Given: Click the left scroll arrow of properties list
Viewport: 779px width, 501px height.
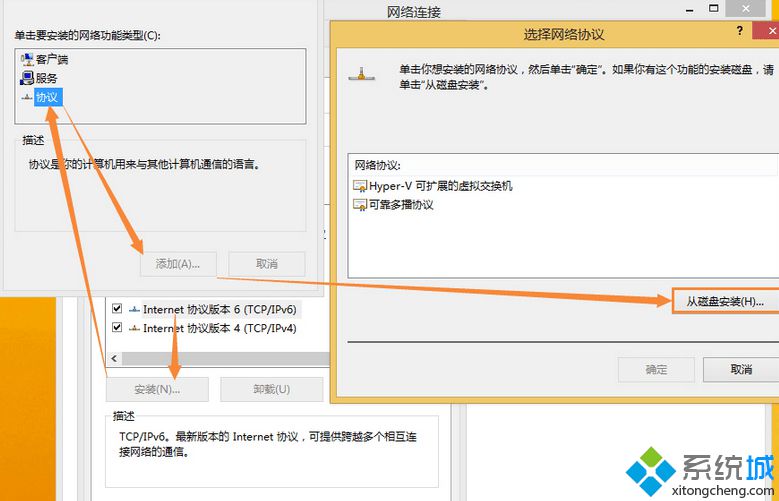Looking at the screenshot, I should 114,358.
